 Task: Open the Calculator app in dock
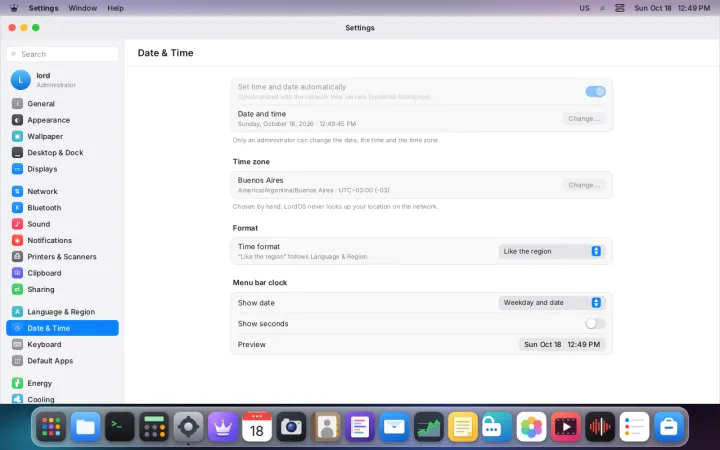[154, 427]
